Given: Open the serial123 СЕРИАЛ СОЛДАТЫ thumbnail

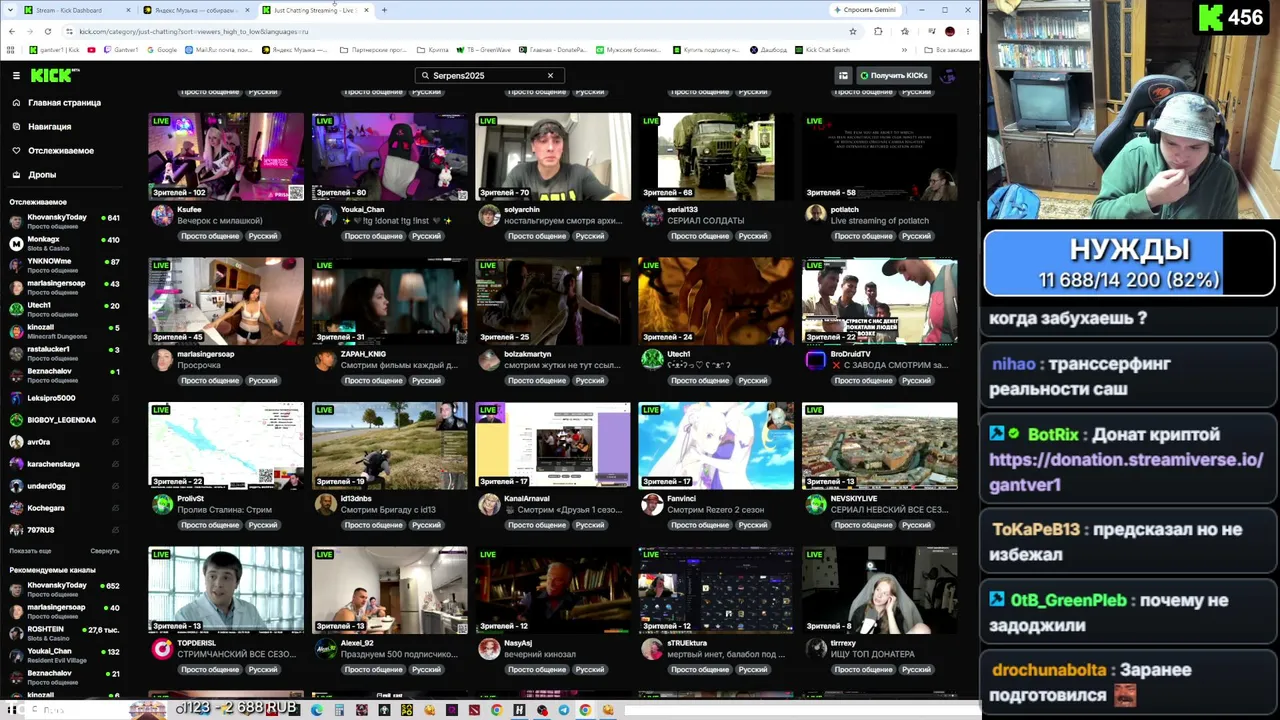Looking at the screenshot, I should (716, 157).
